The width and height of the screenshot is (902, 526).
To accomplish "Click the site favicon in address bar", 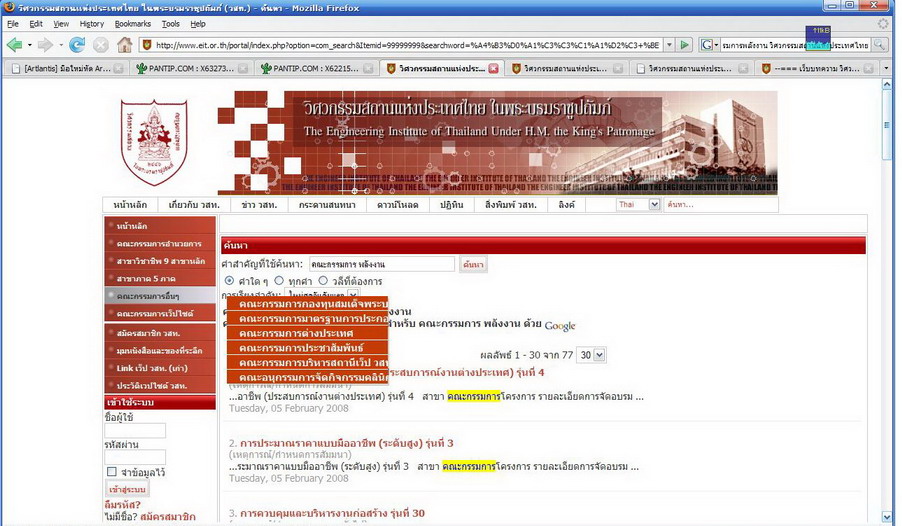I will pos(147,44).
